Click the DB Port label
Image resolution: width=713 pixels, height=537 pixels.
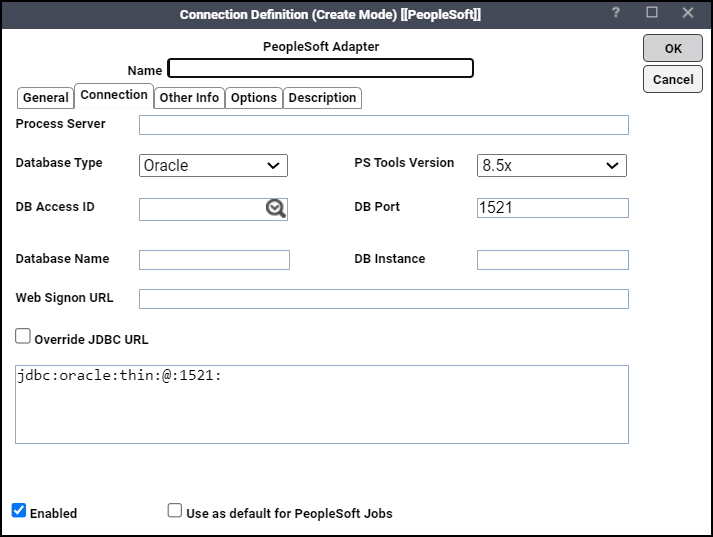[x=377, y=207]
